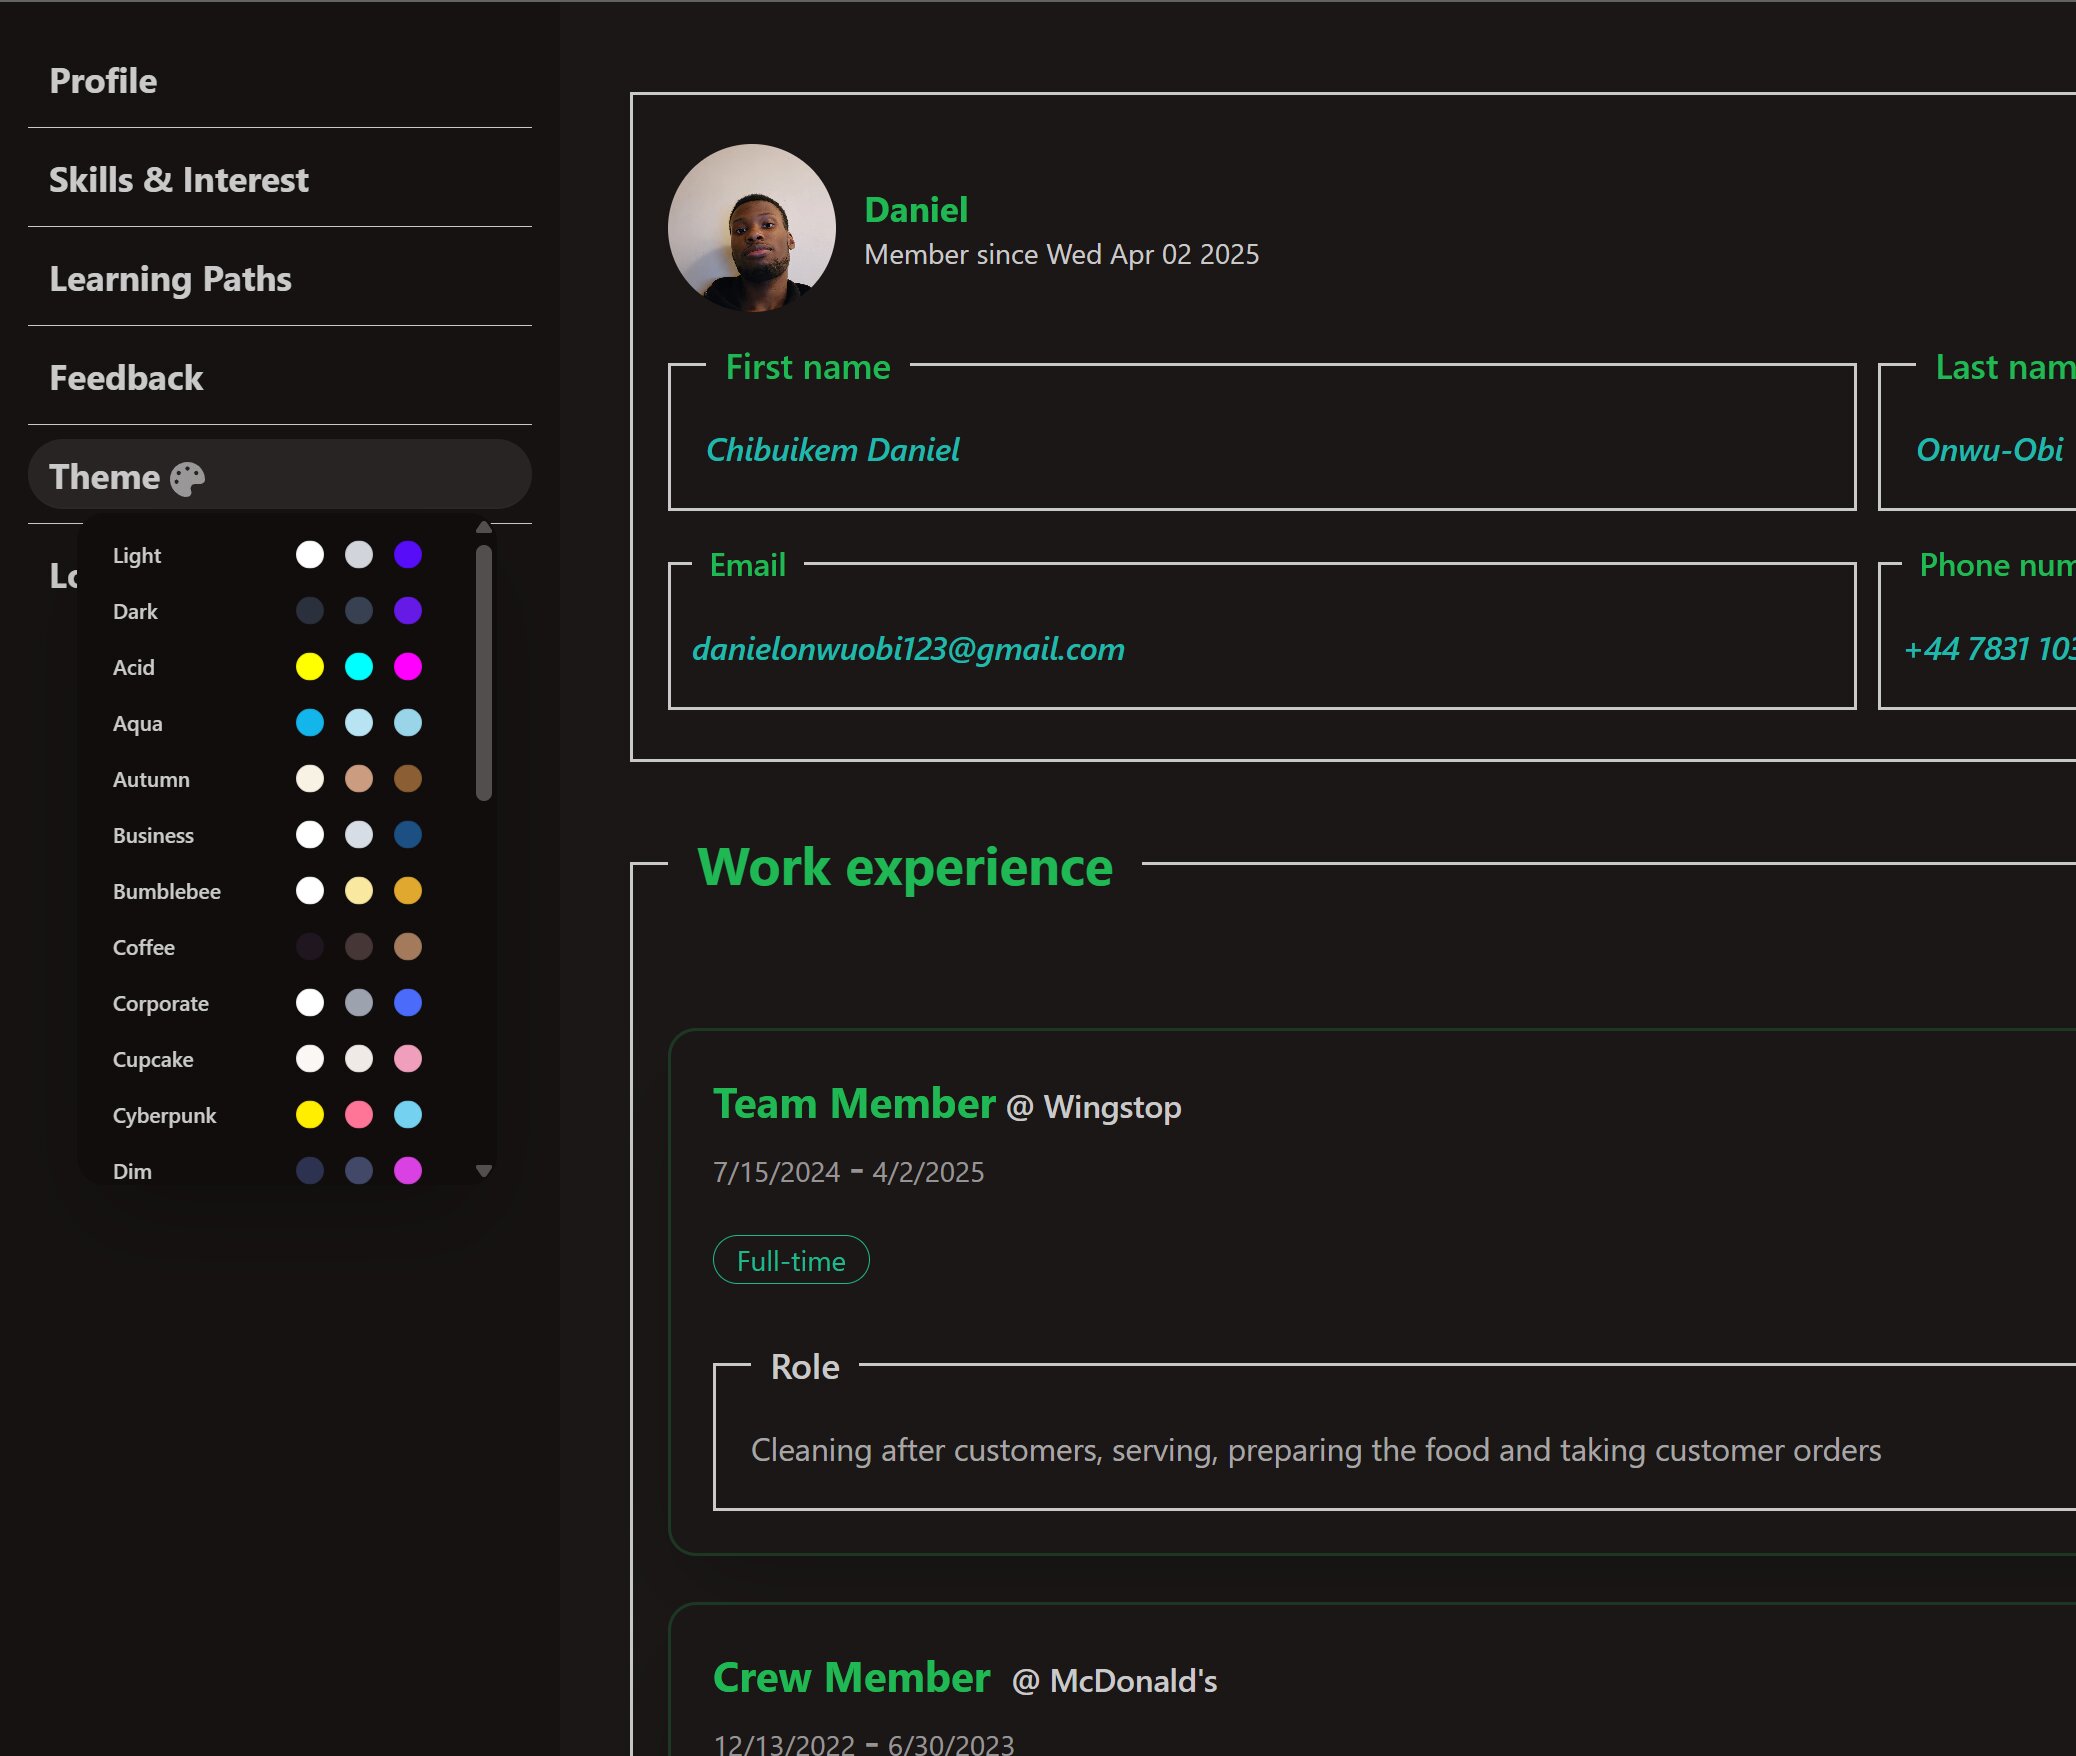The image size is (2076, 1756).
Task: Go to the Profile section
Action: click(103, 81)
